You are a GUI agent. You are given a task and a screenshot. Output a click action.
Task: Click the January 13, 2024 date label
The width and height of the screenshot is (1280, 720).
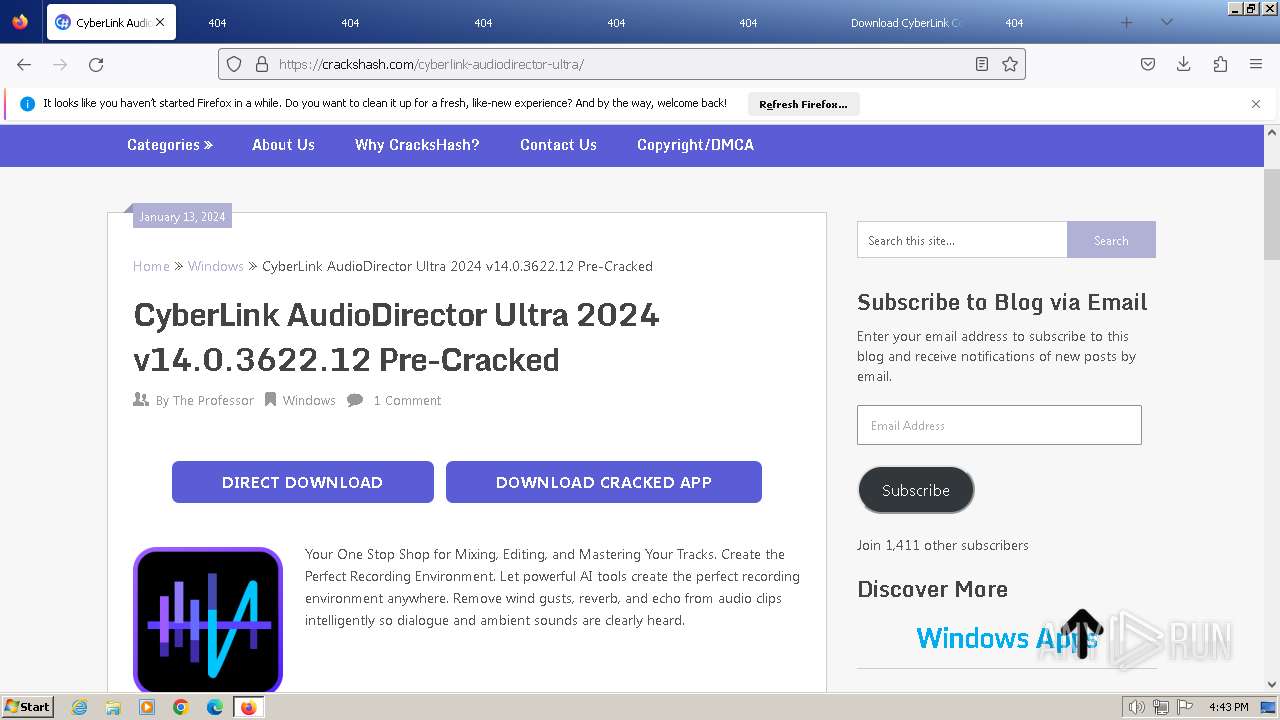coord(182,216)
